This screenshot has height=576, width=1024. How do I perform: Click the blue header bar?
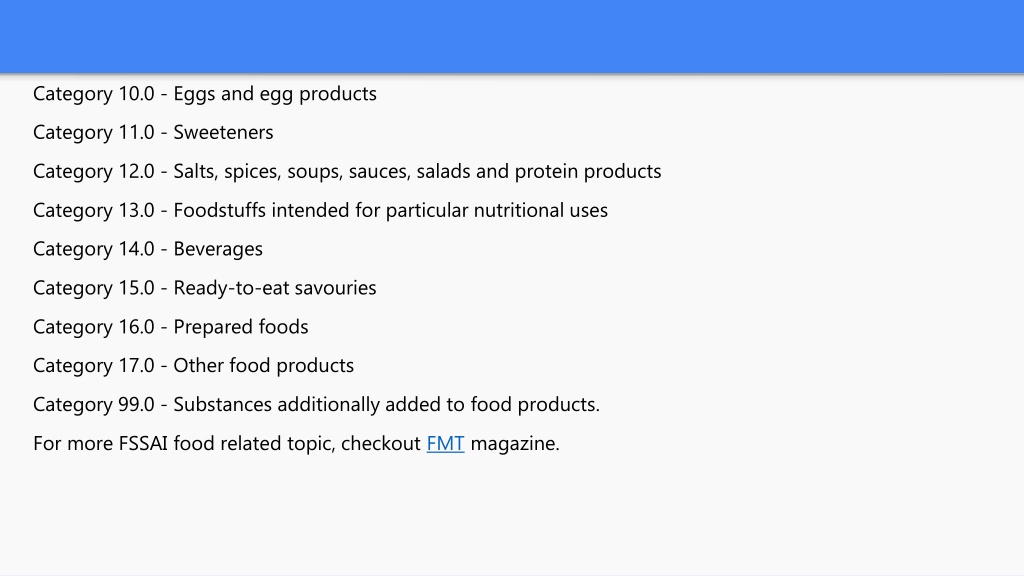point(512,37)
